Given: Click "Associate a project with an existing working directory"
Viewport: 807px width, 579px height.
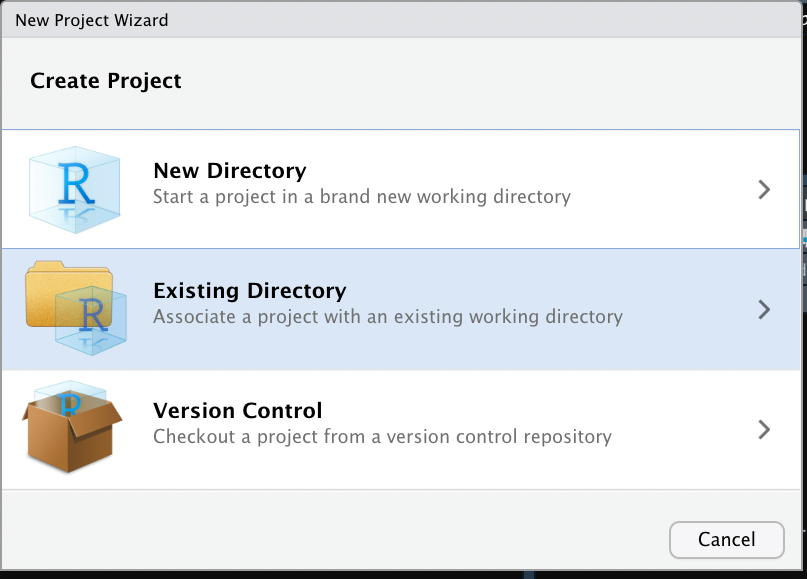Looking at the screenshot, I should [x=387, y=317].
